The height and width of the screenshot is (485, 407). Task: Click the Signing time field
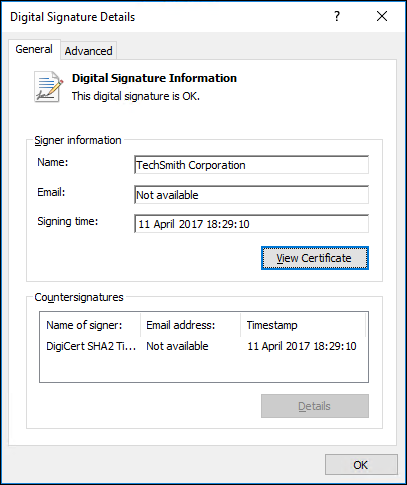251,224
